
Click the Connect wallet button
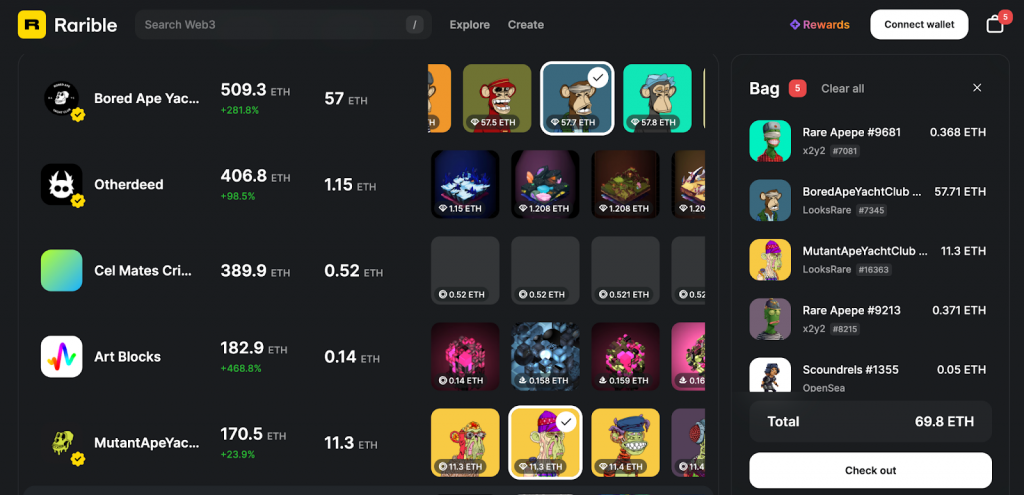click(x=919, y=25)
